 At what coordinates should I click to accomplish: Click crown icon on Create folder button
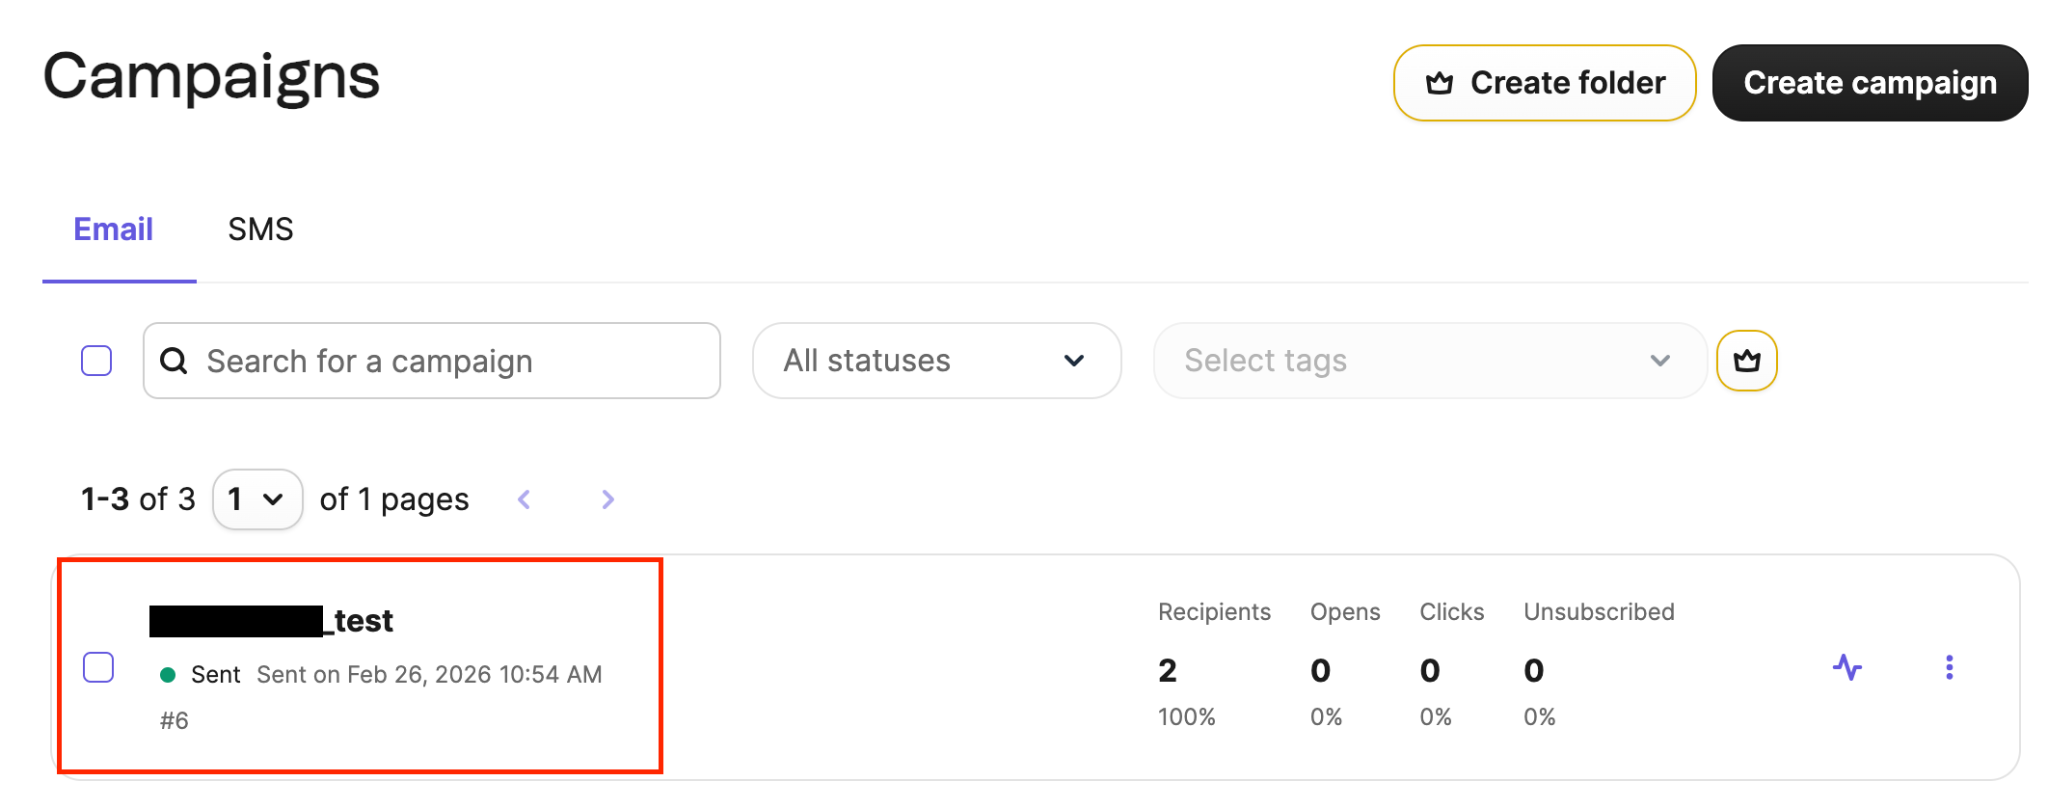pos(1439,83)
